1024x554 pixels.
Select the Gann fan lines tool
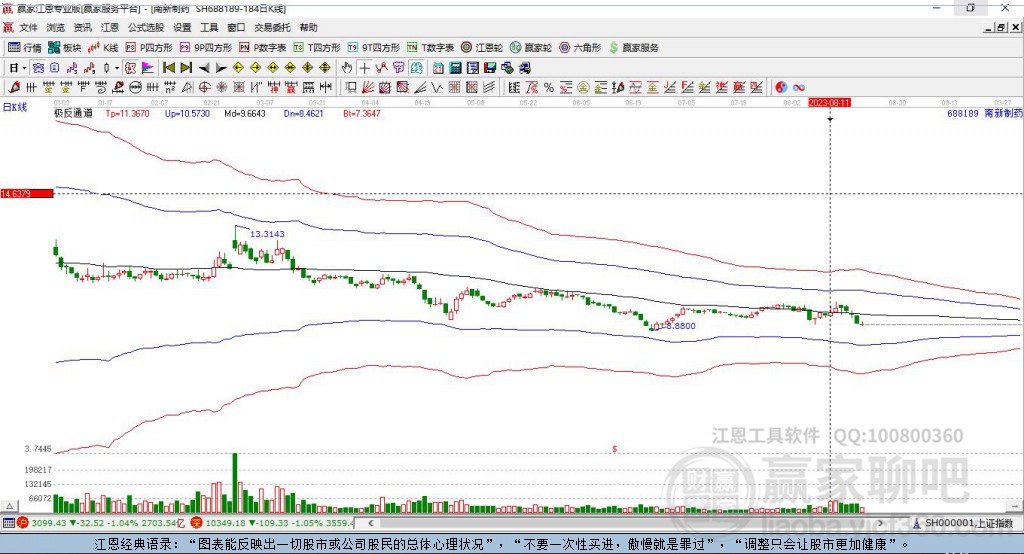tap(368, 88)
